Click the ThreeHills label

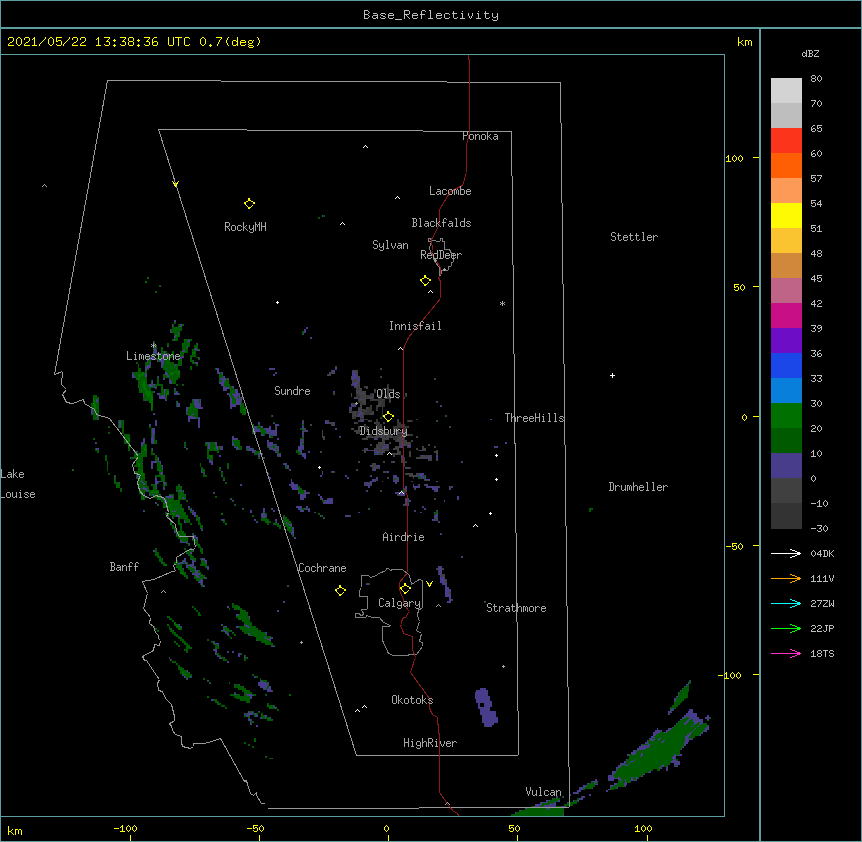[534, 418]
